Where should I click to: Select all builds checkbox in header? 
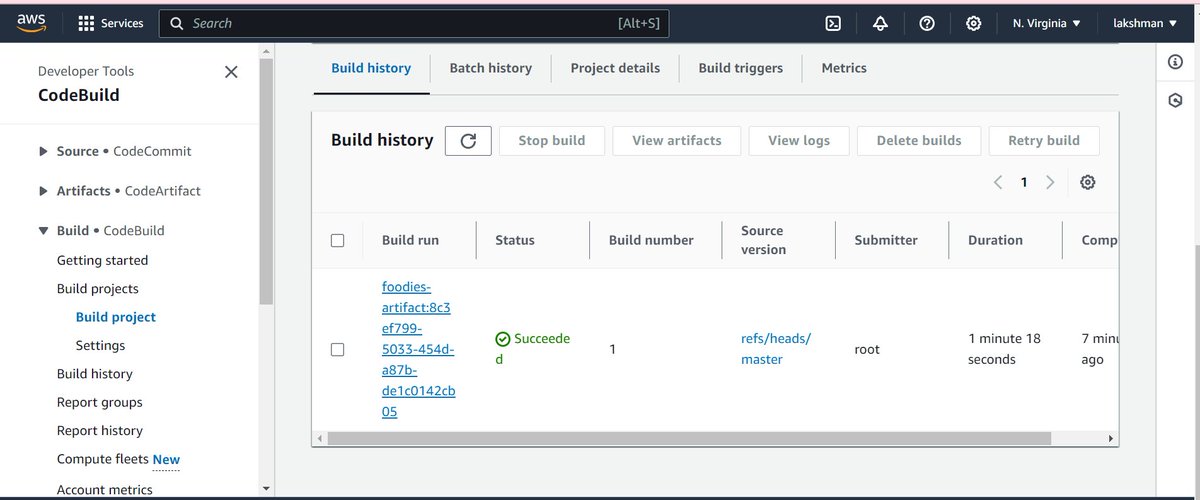tap(337, 240)
